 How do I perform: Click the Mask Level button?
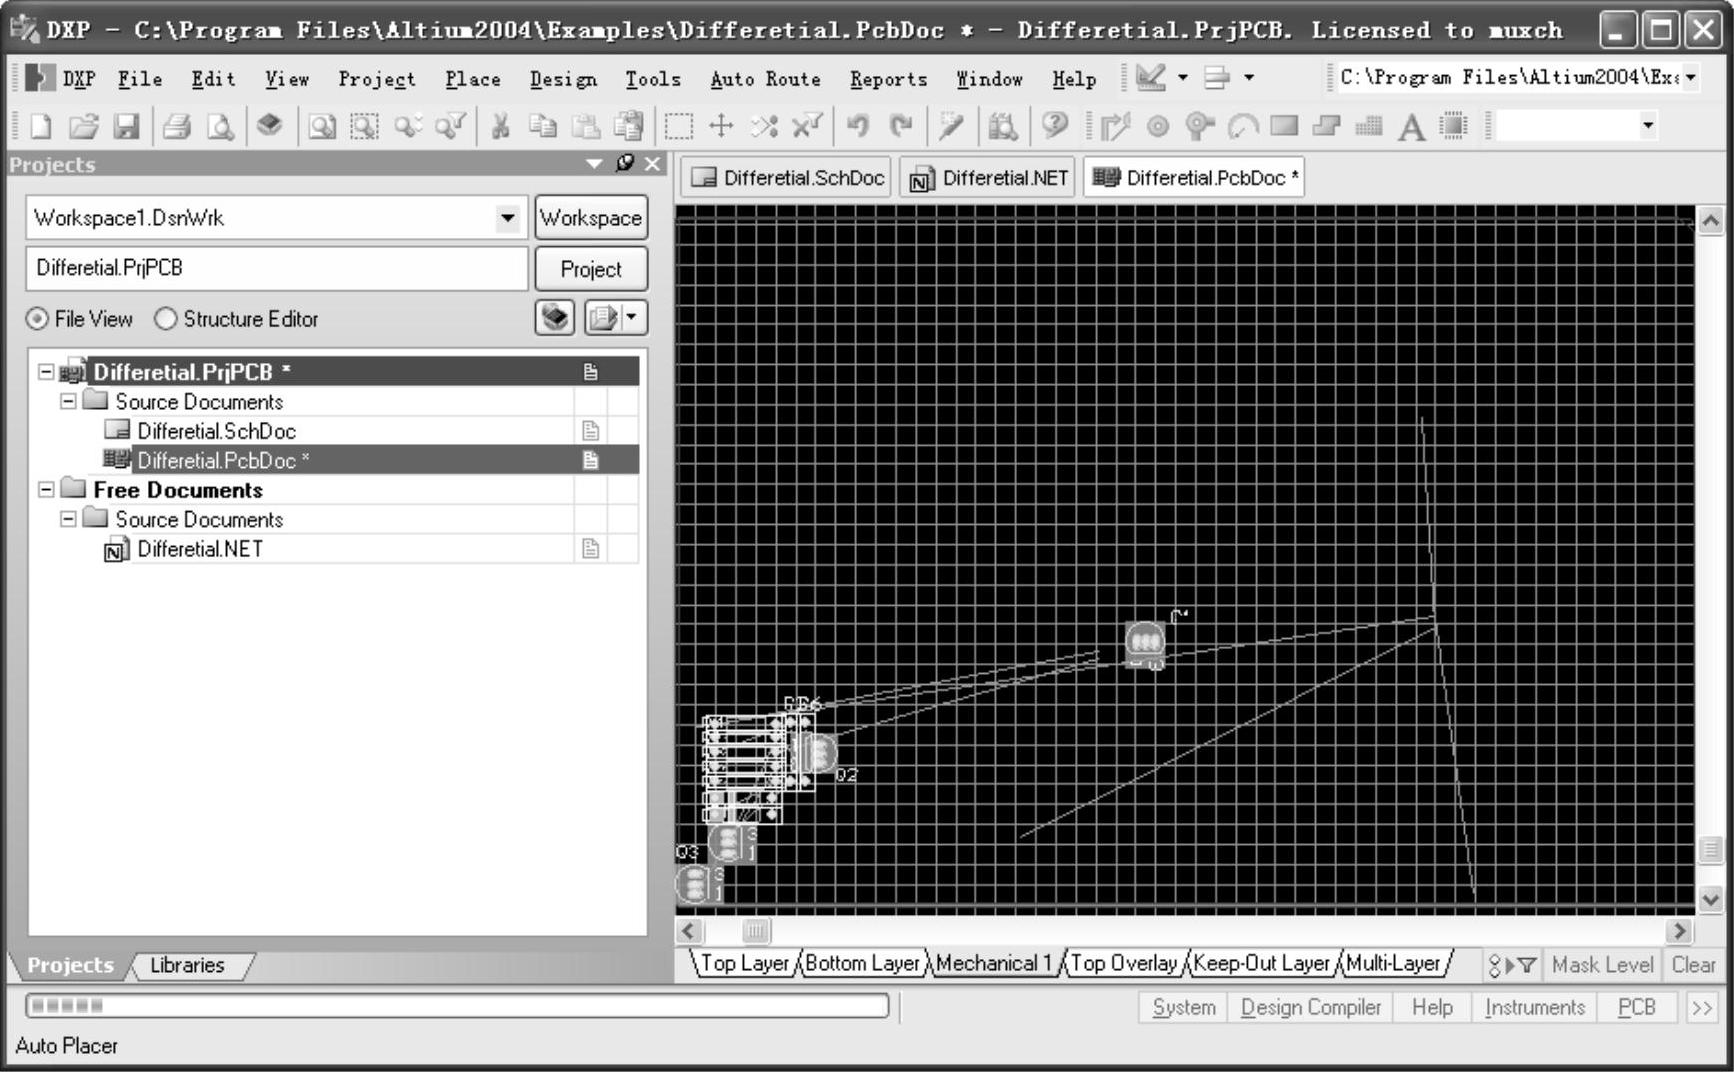pos(1602,965)
